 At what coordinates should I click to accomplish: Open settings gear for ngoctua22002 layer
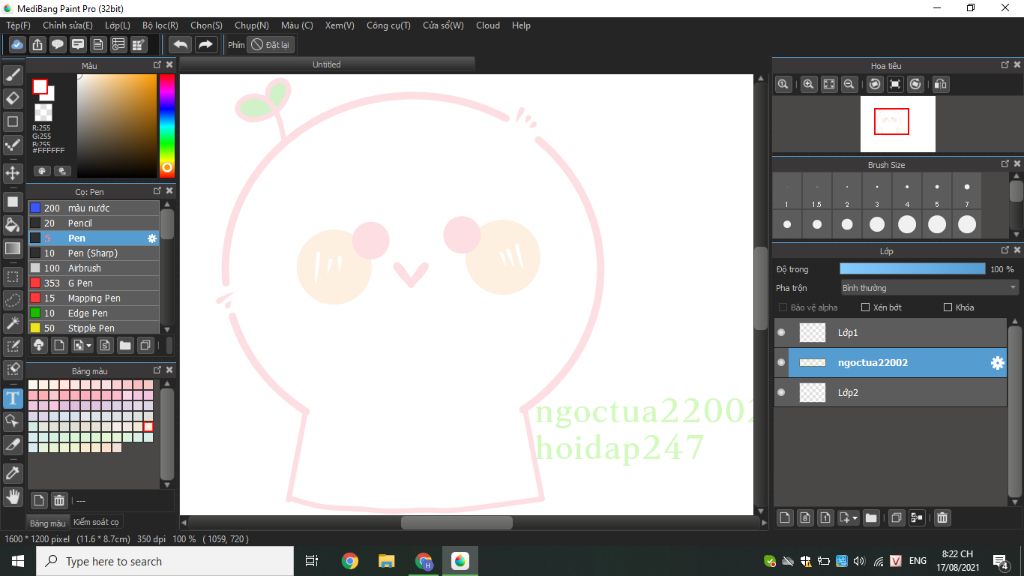(997, 362)
